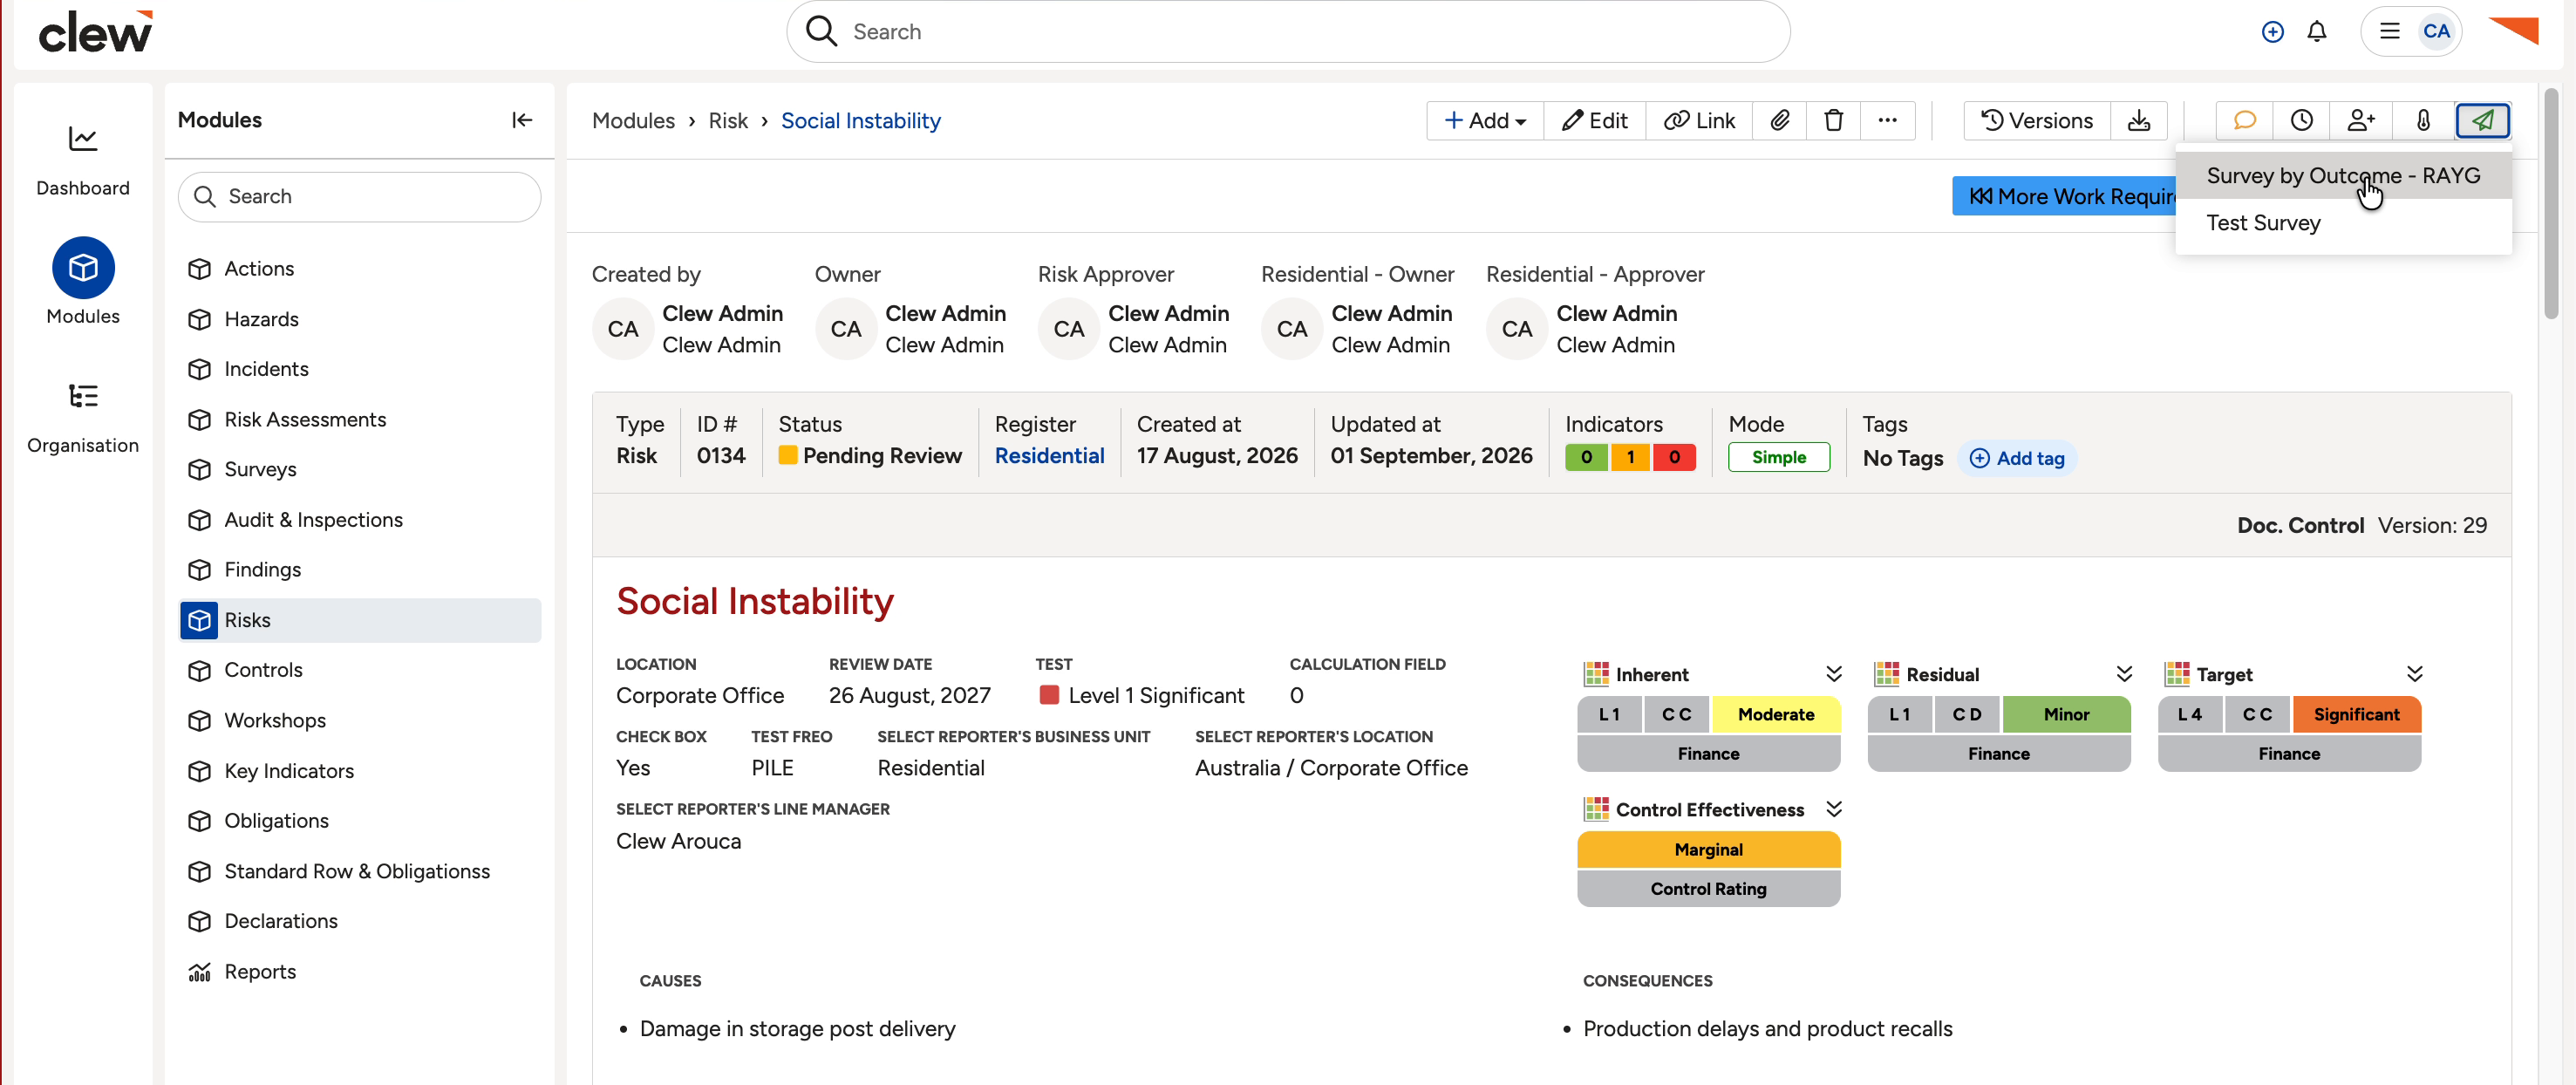
Task: Click the clock history icon
Action: (x=2301, y=120)
